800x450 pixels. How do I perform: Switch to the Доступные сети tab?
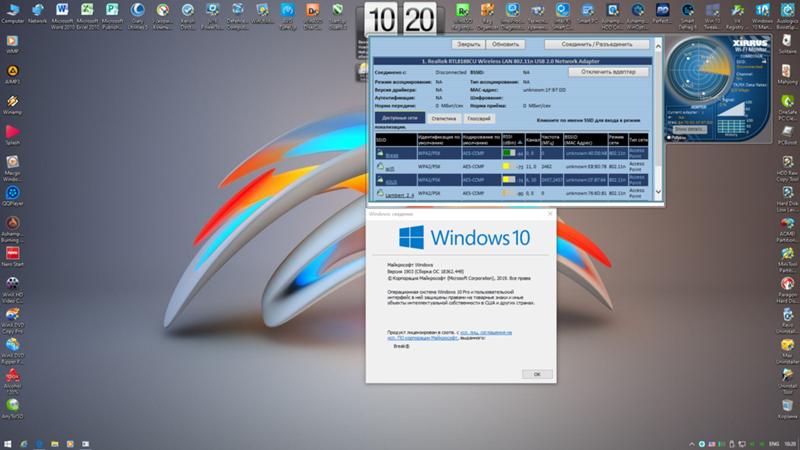399,118
